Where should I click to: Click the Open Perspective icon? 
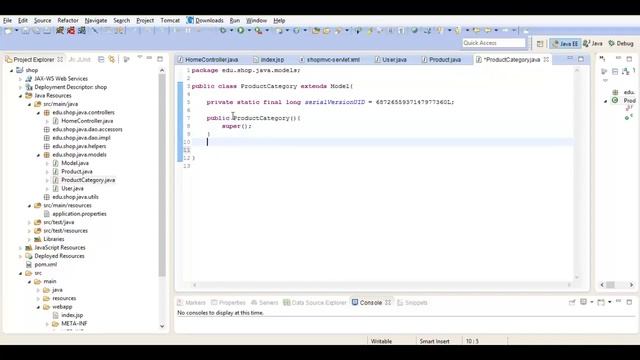click(540, 44)
